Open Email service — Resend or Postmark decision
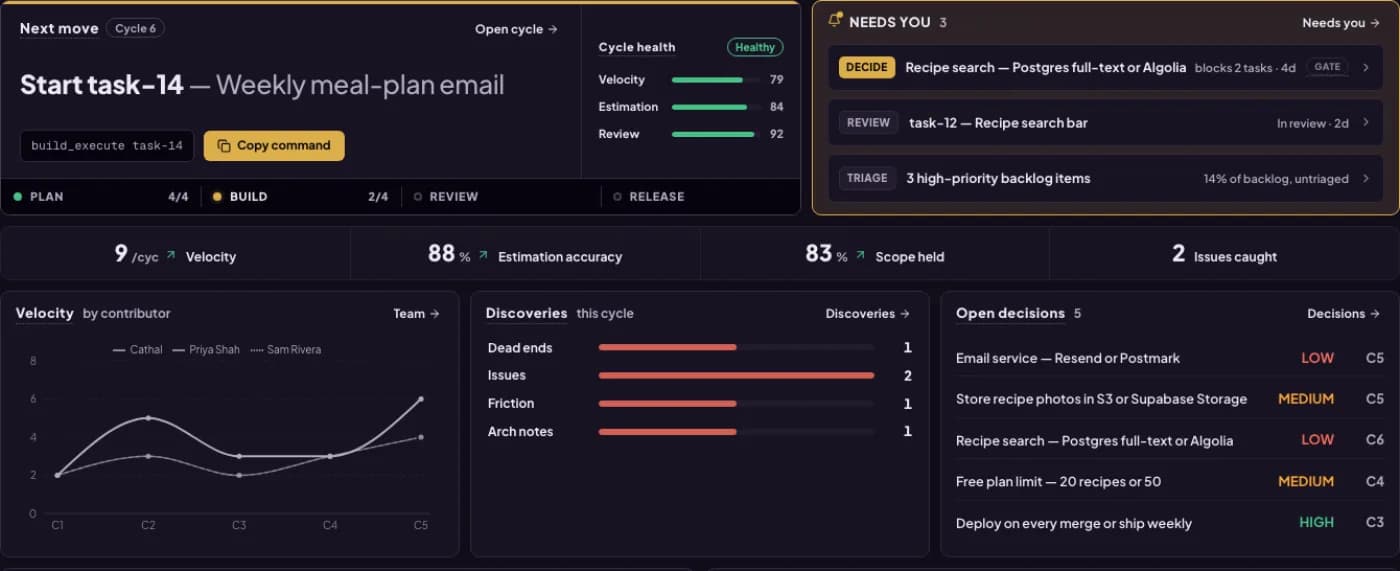This screenshot has height=571, width=1400. (1170, 358)
